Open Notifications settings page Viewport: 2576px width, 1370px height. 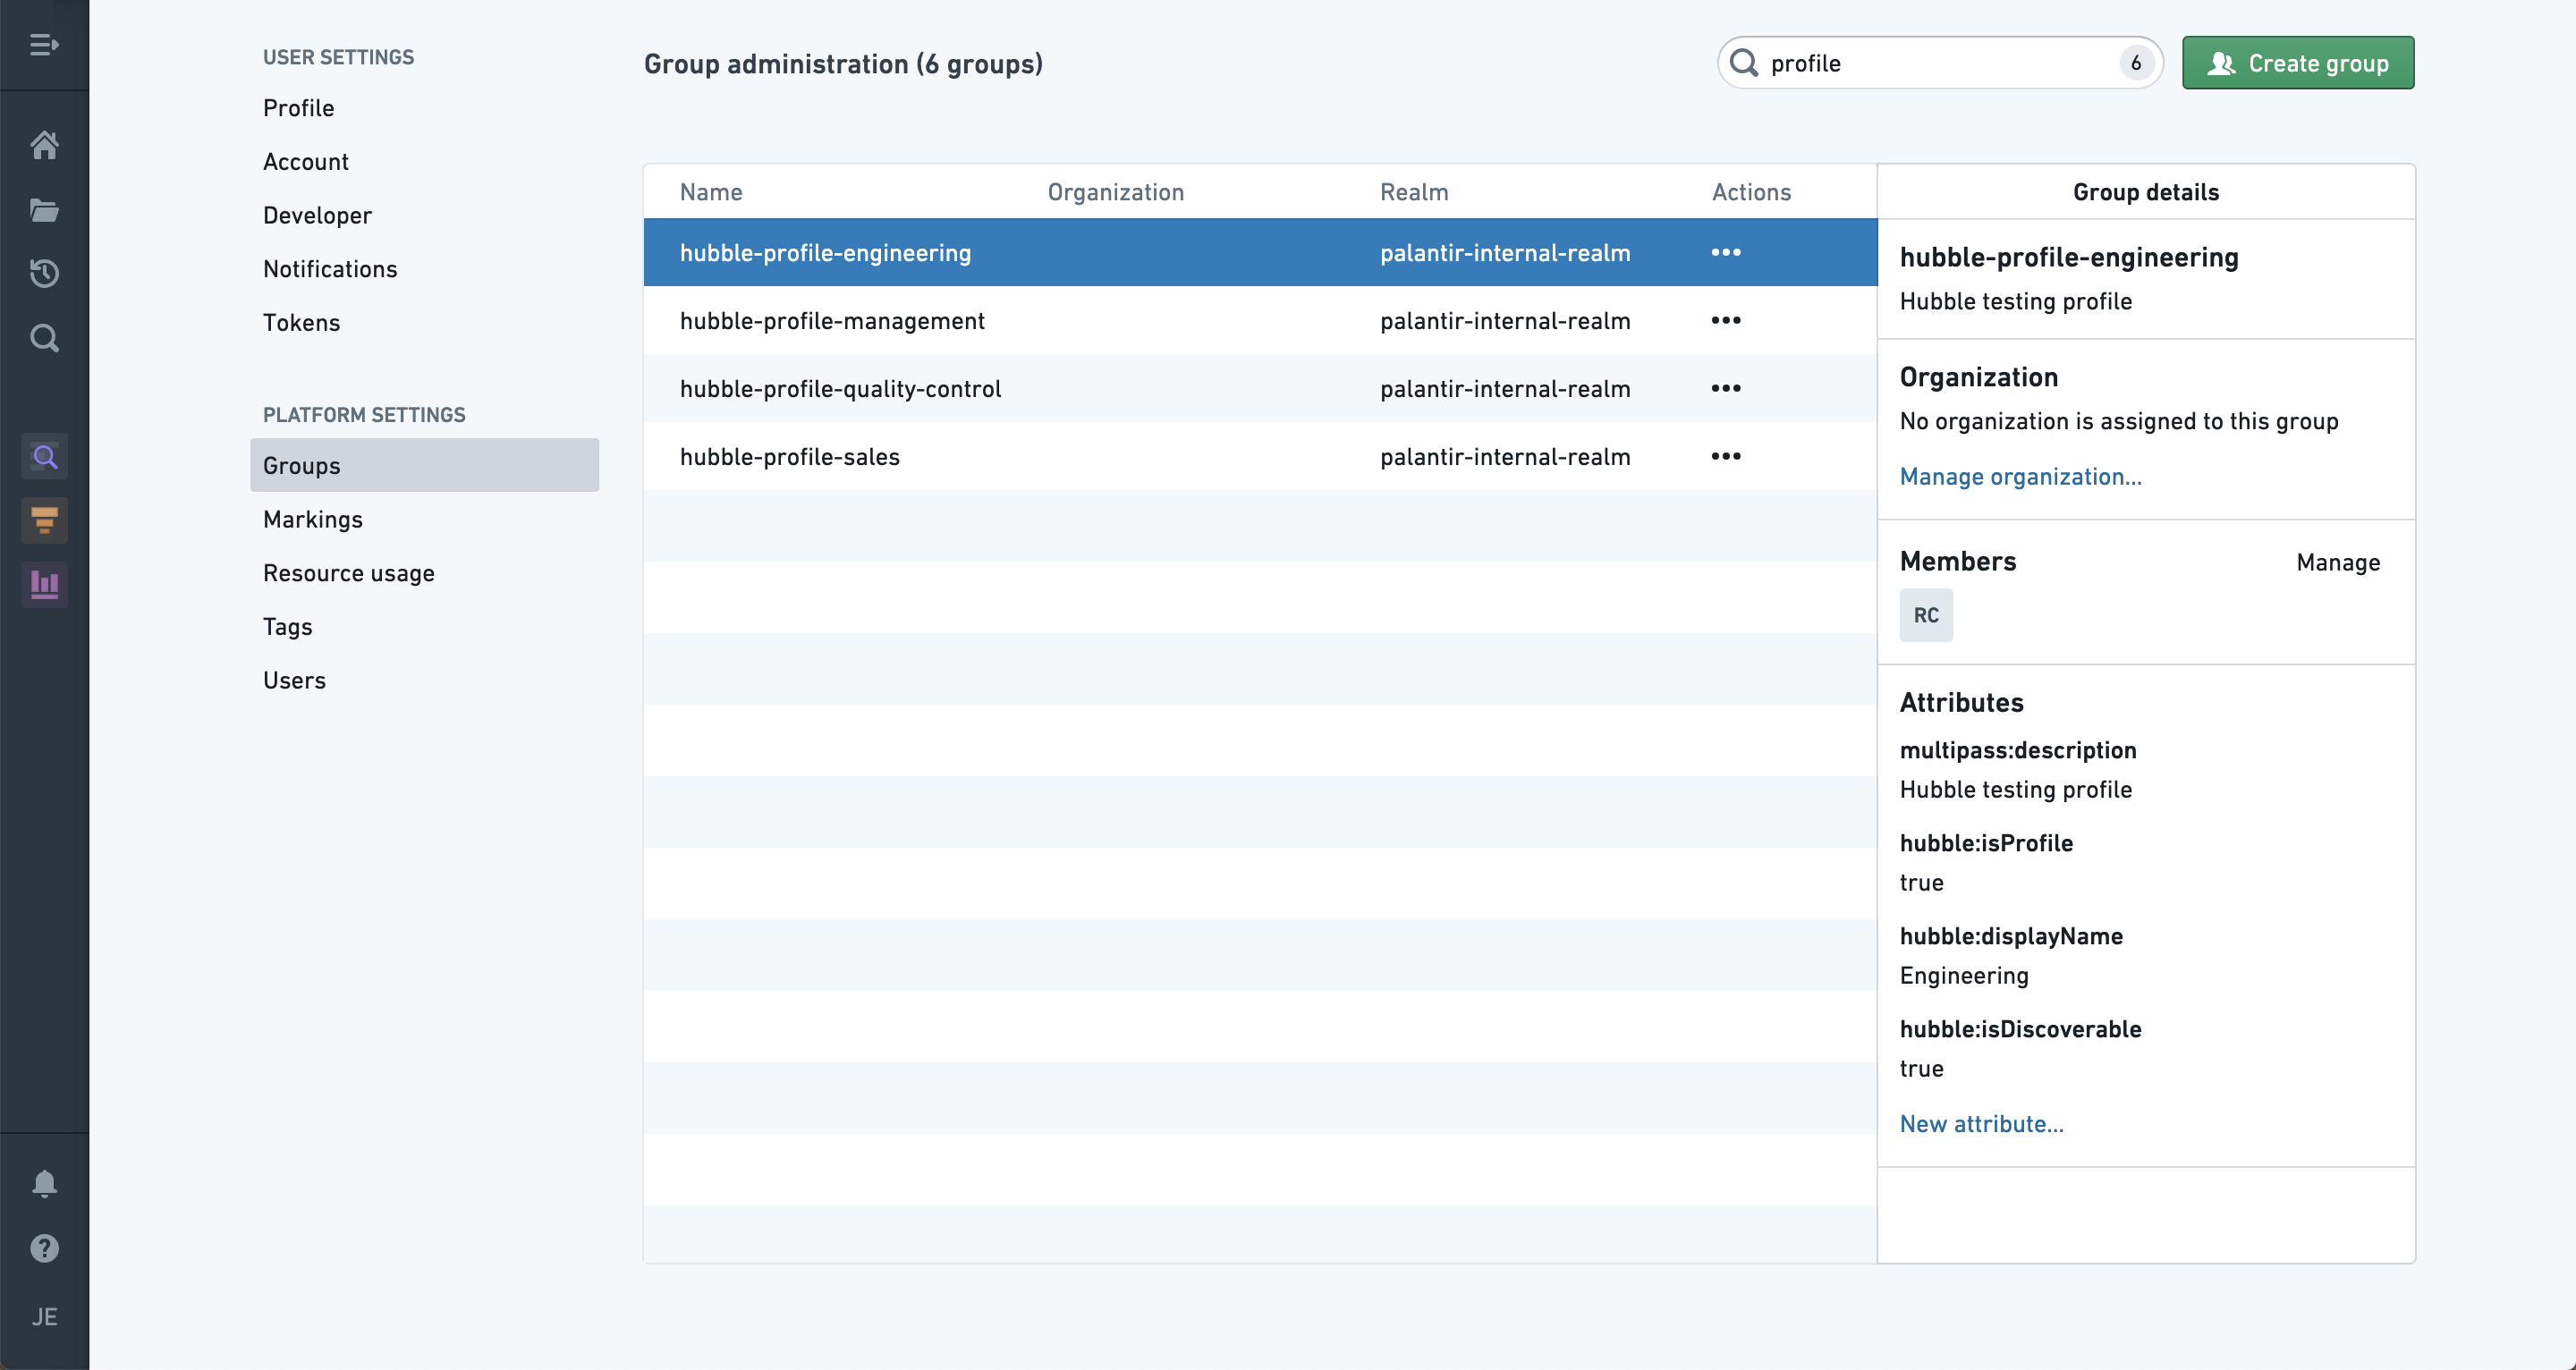click(330, 269)
